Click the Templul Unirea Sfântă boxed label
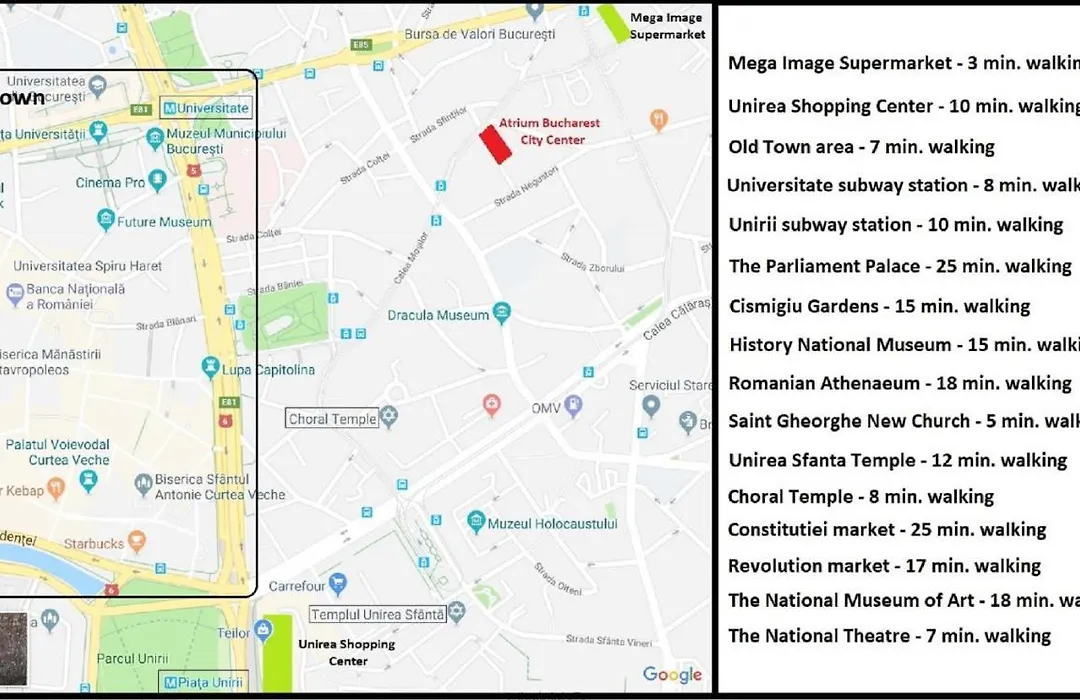 click(x=378, y=614)
